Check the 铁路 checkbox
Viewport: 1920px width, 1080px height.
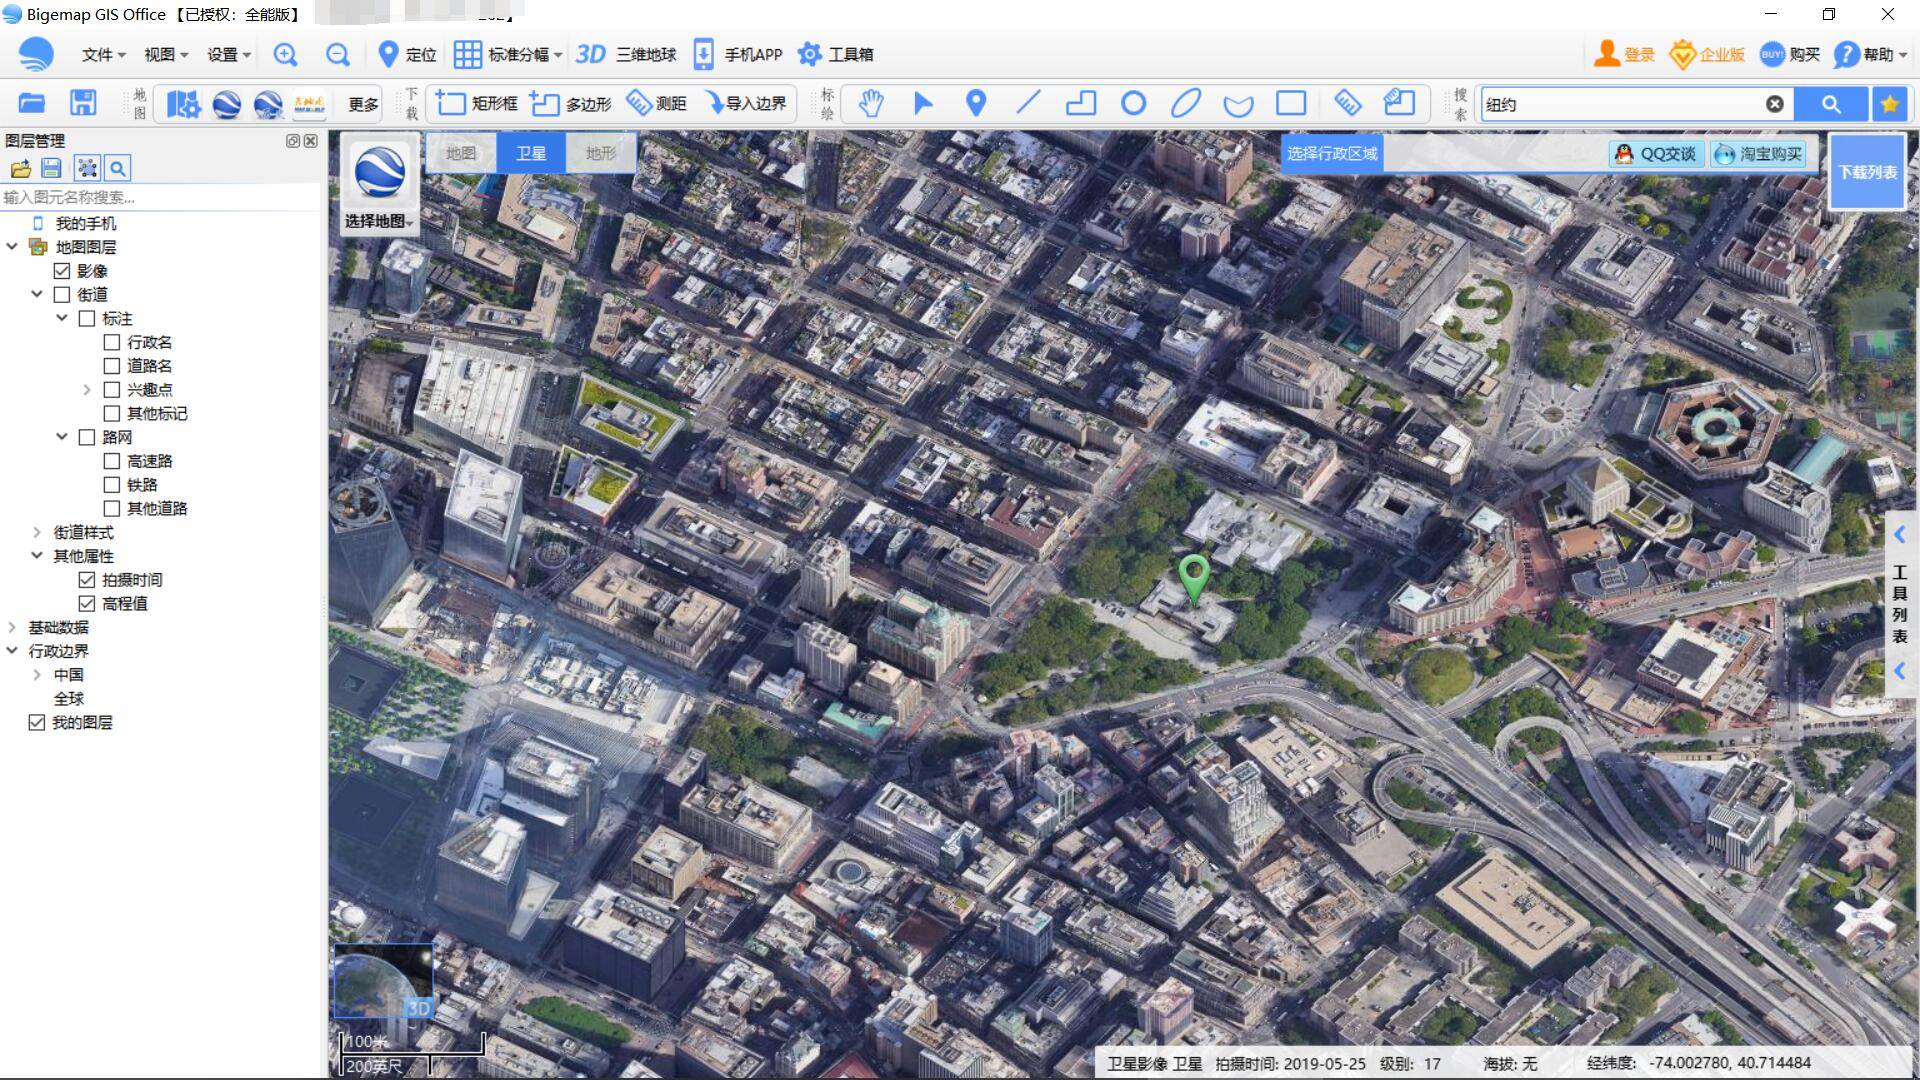[112, 485]
